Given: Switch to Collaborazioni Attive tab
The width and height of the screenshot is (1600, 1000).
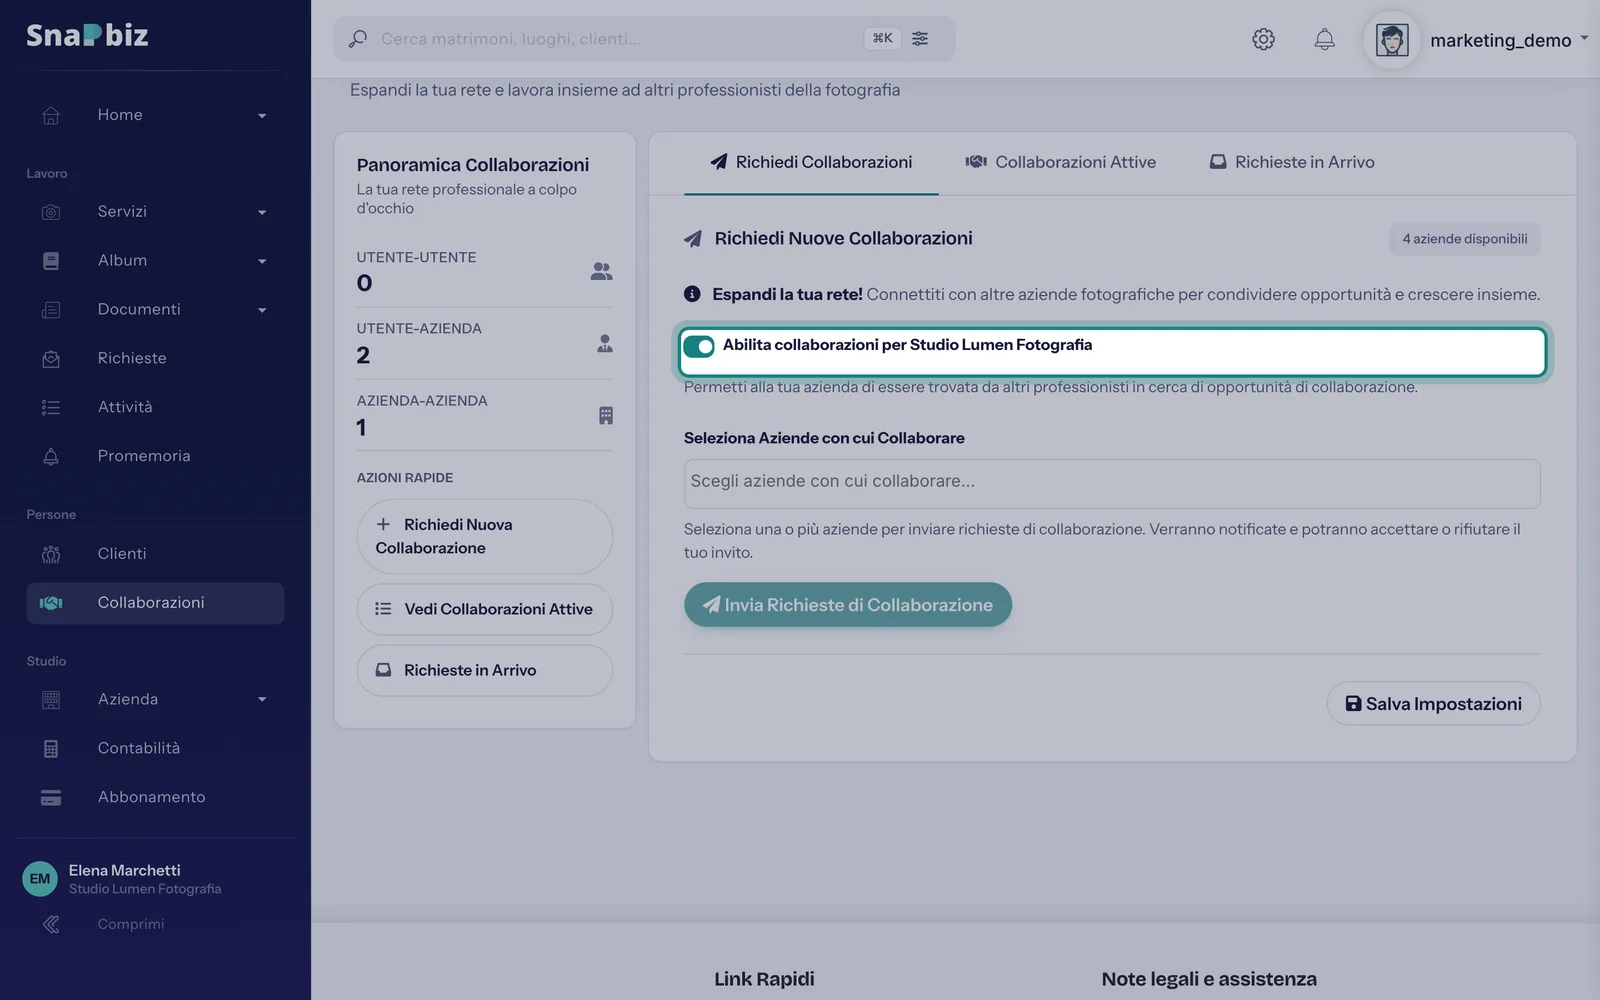Looking at the screenshot, I should (1060, 162).
